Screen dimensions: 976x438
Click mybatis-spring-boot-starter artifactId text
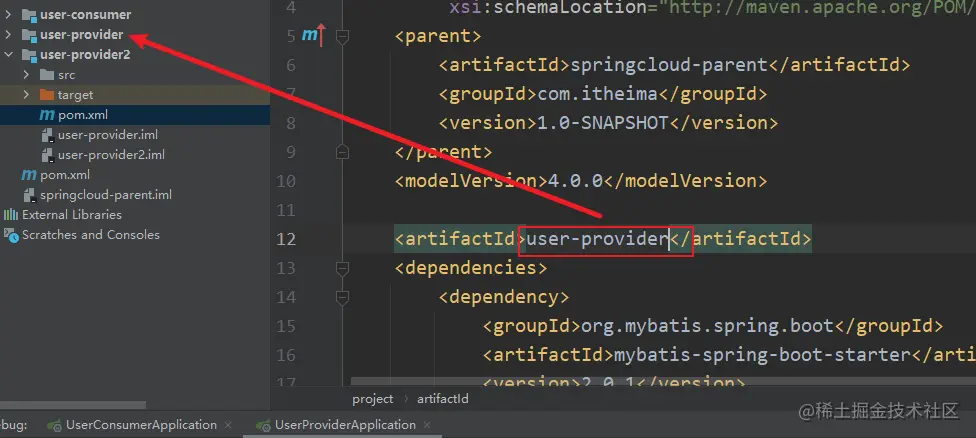[762, 355]
